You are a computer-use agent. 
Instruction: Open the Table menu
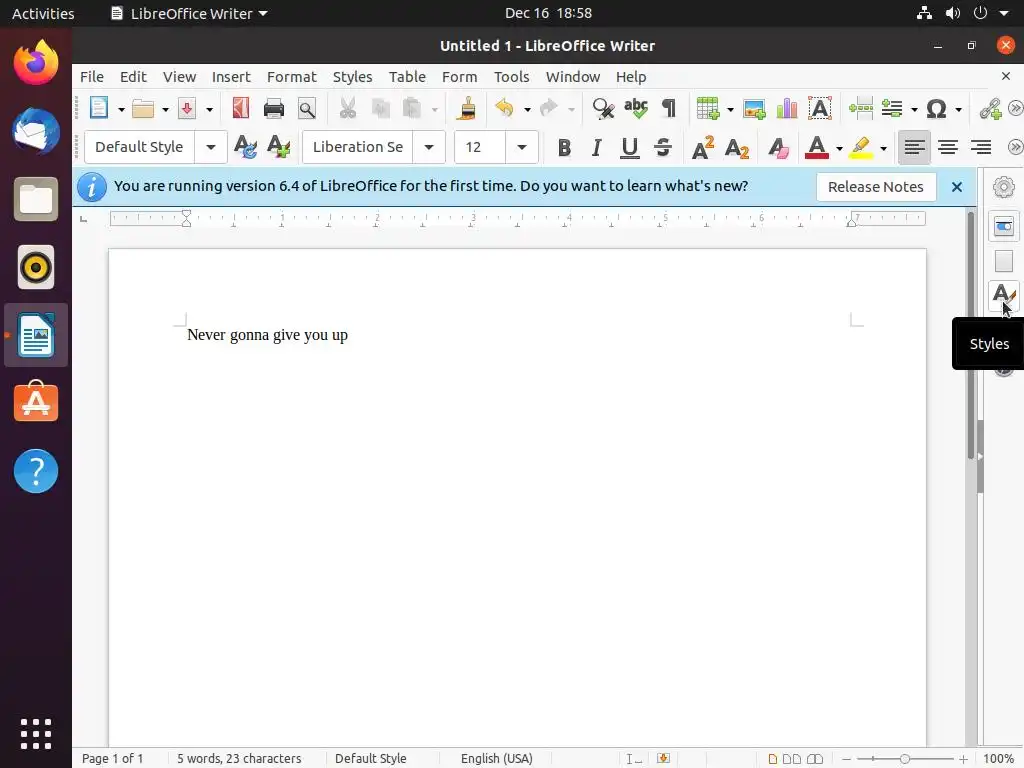tap(407, 77)
